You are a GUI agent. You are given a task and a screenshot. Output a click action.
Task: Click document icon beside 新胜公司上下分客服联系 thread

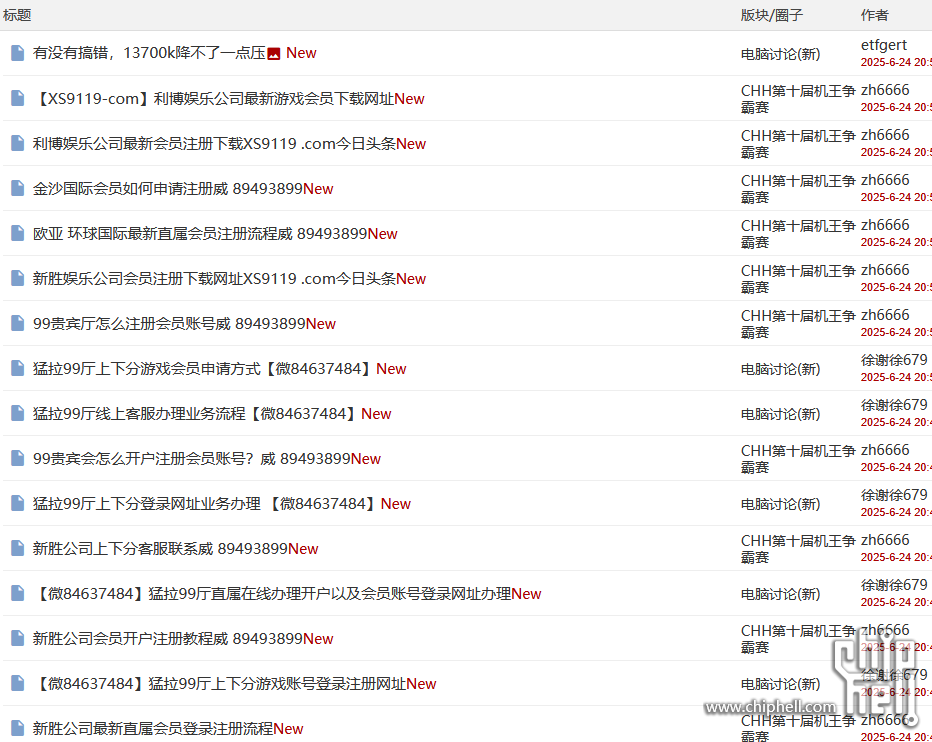18,548
